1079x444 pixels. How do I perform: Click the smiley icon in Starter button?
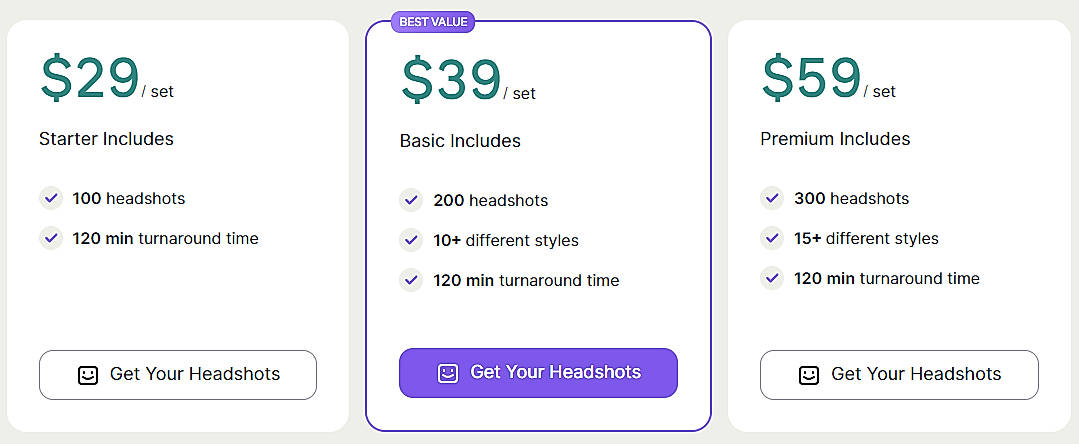(x=88, y=375)
